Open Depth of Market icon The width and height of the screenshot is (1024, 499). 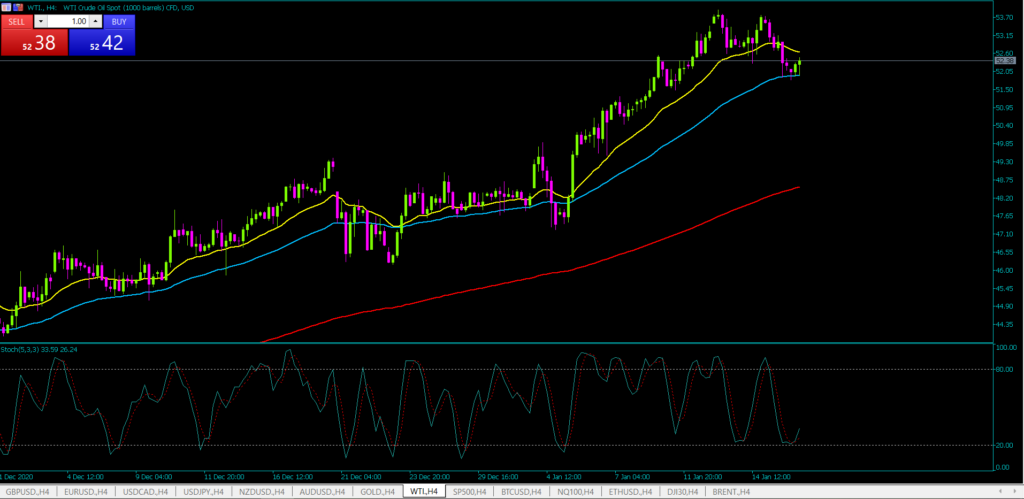tap(16, 7)
